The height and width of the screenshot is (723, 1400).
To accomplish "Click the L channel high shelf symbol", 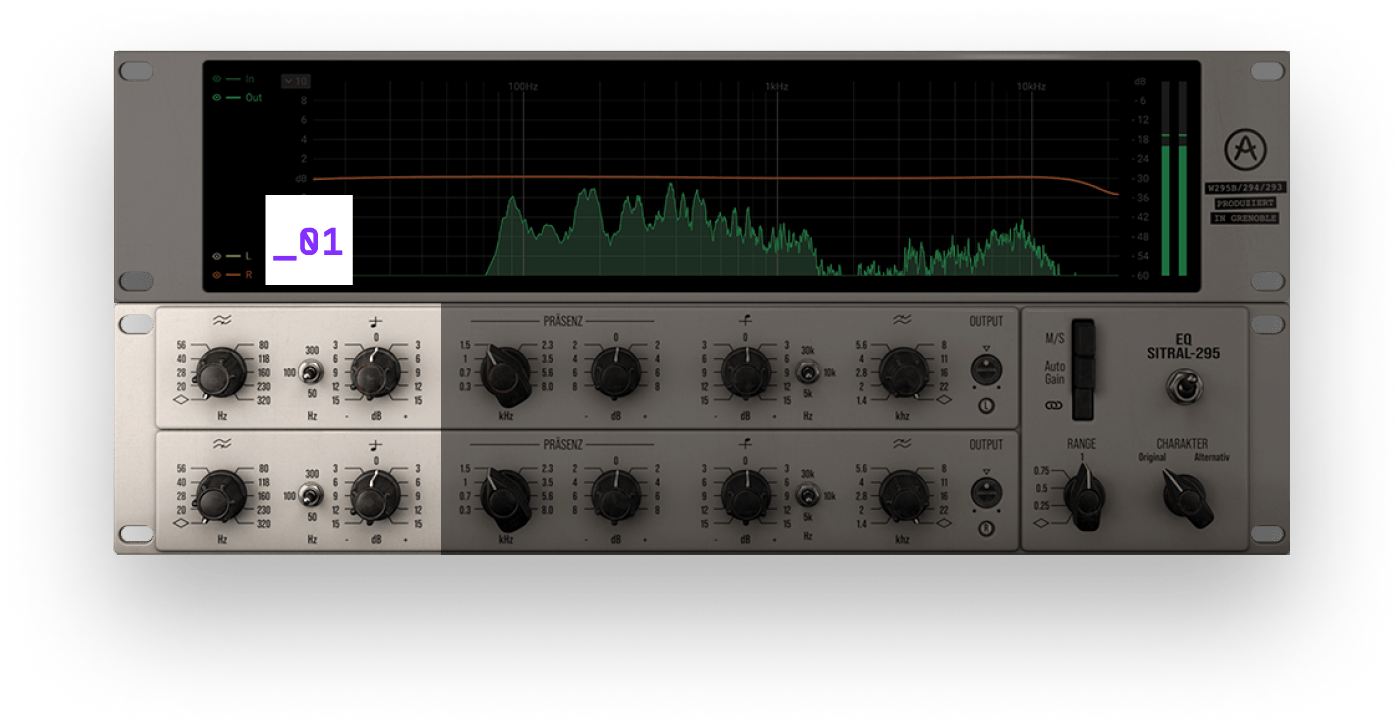I will (x=745, y=321).
